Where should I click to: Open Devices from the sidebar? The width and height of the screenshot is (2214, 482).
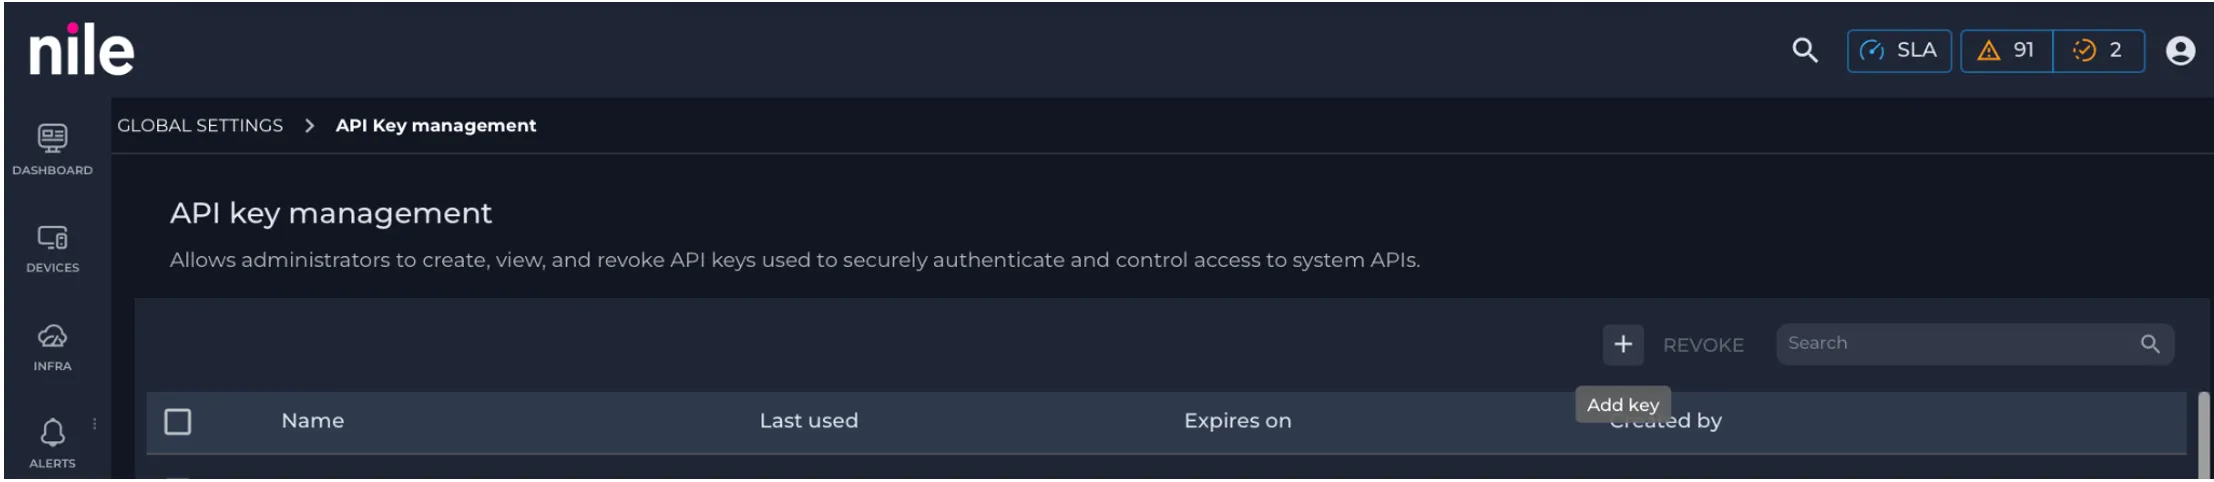point(52,248)
